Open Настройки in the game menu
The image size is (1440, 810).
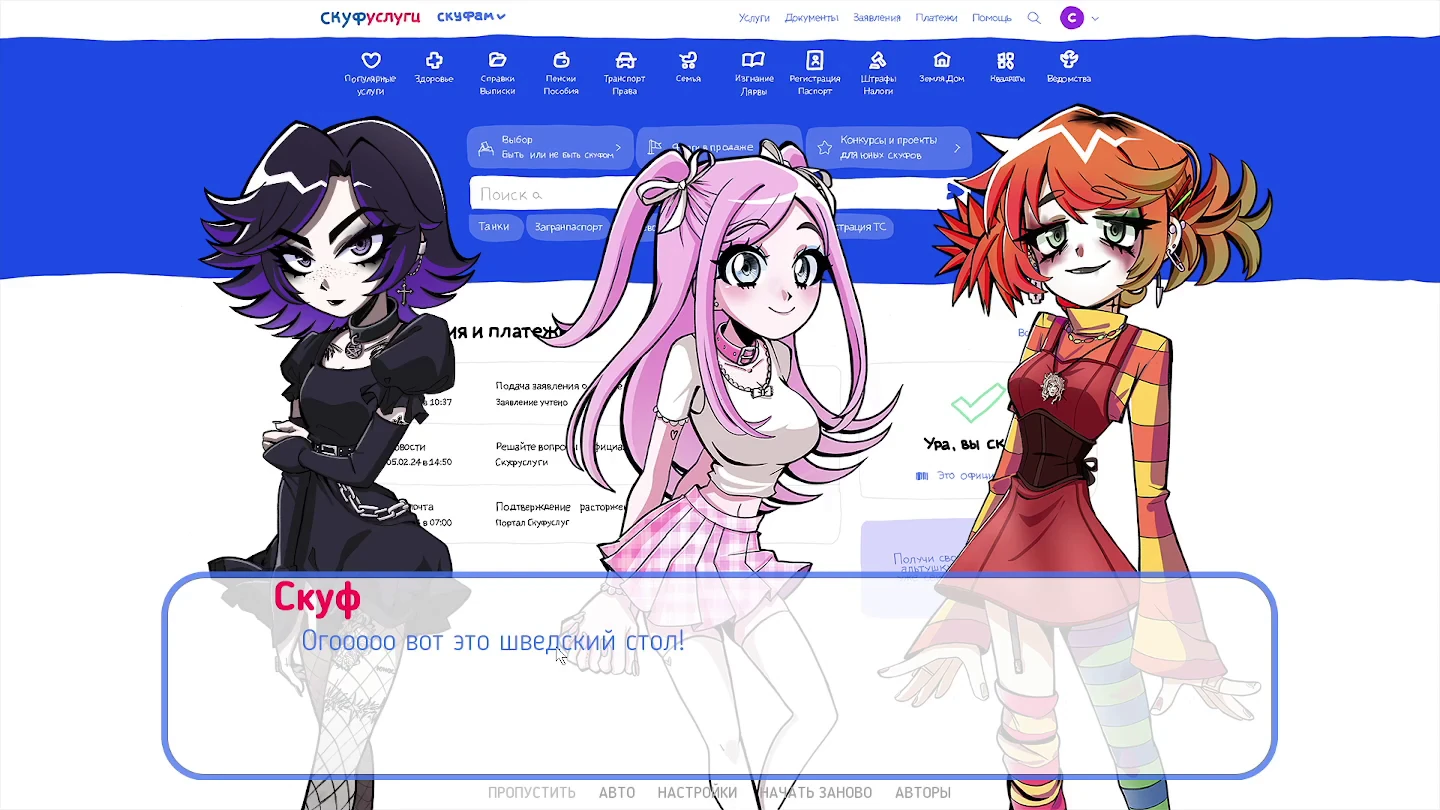(697, 793)
